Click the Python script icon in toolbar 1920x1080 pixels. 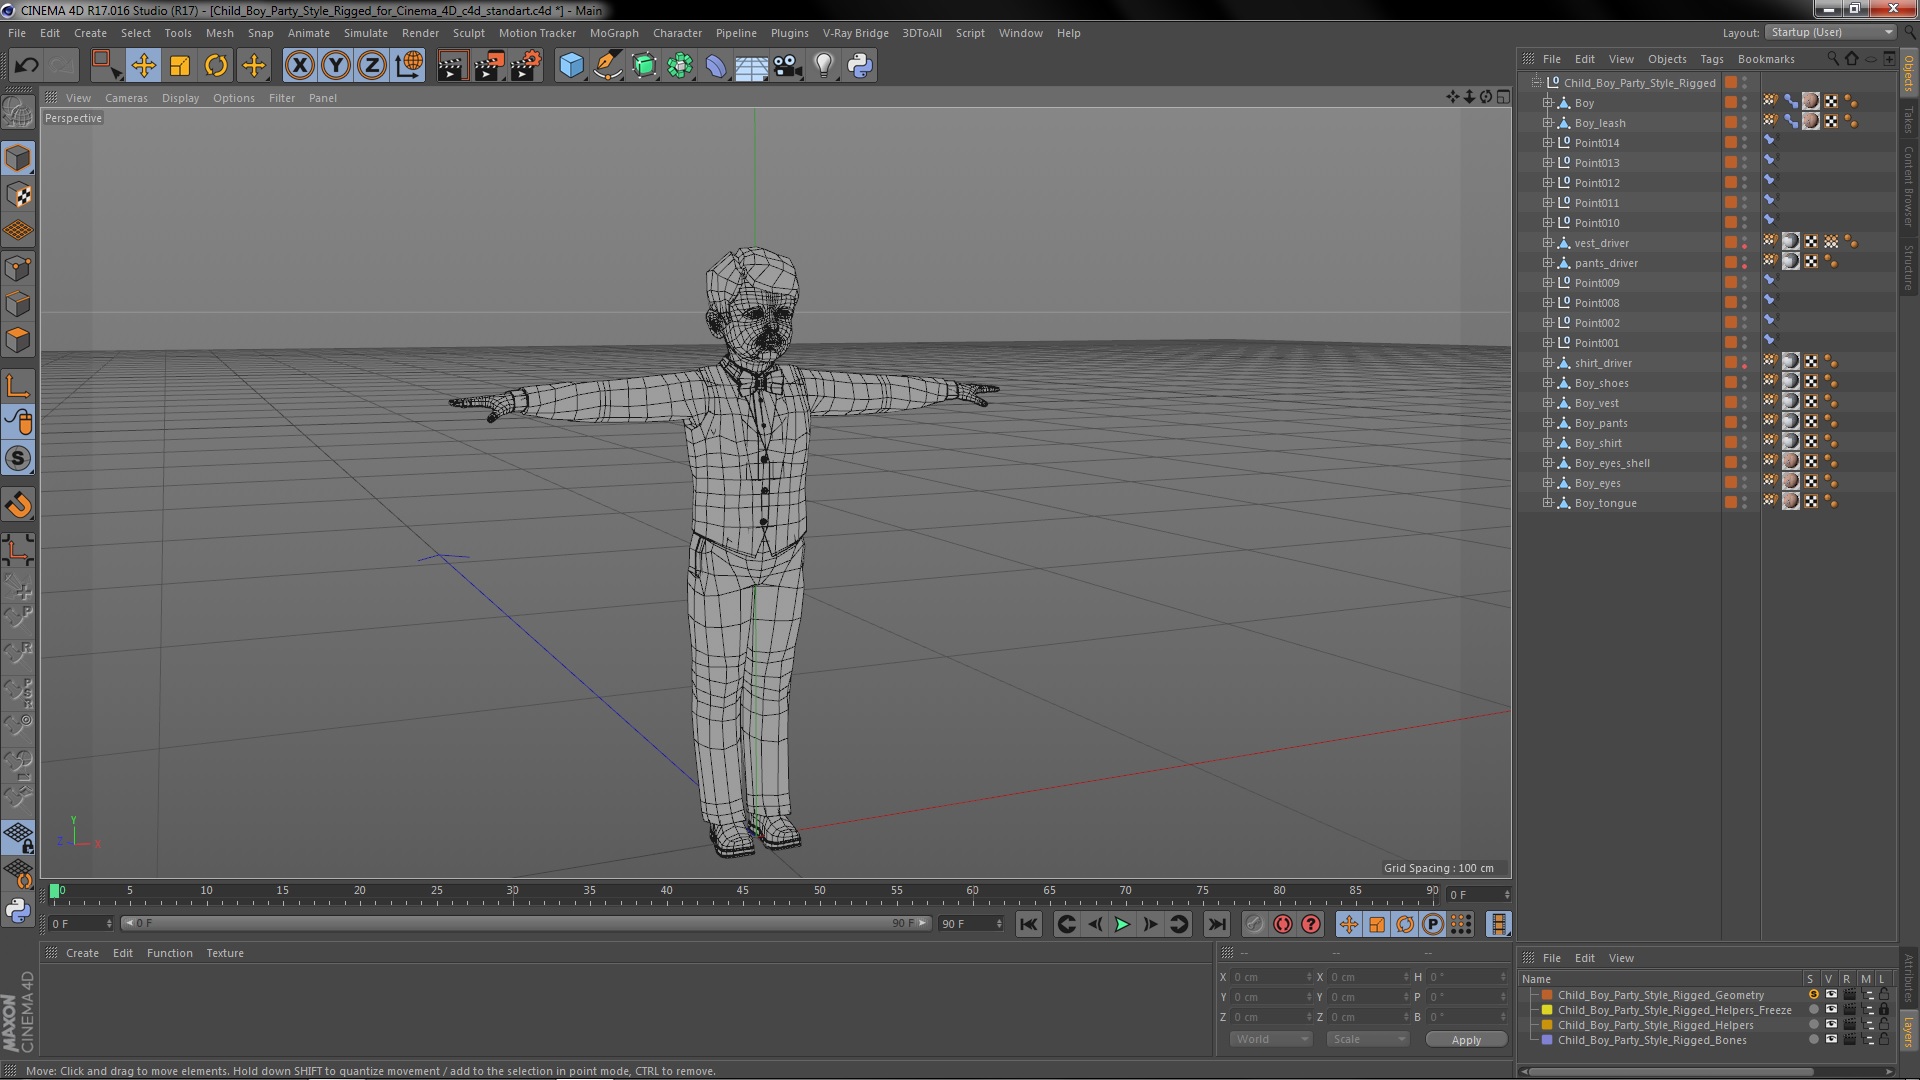[860, 66]
